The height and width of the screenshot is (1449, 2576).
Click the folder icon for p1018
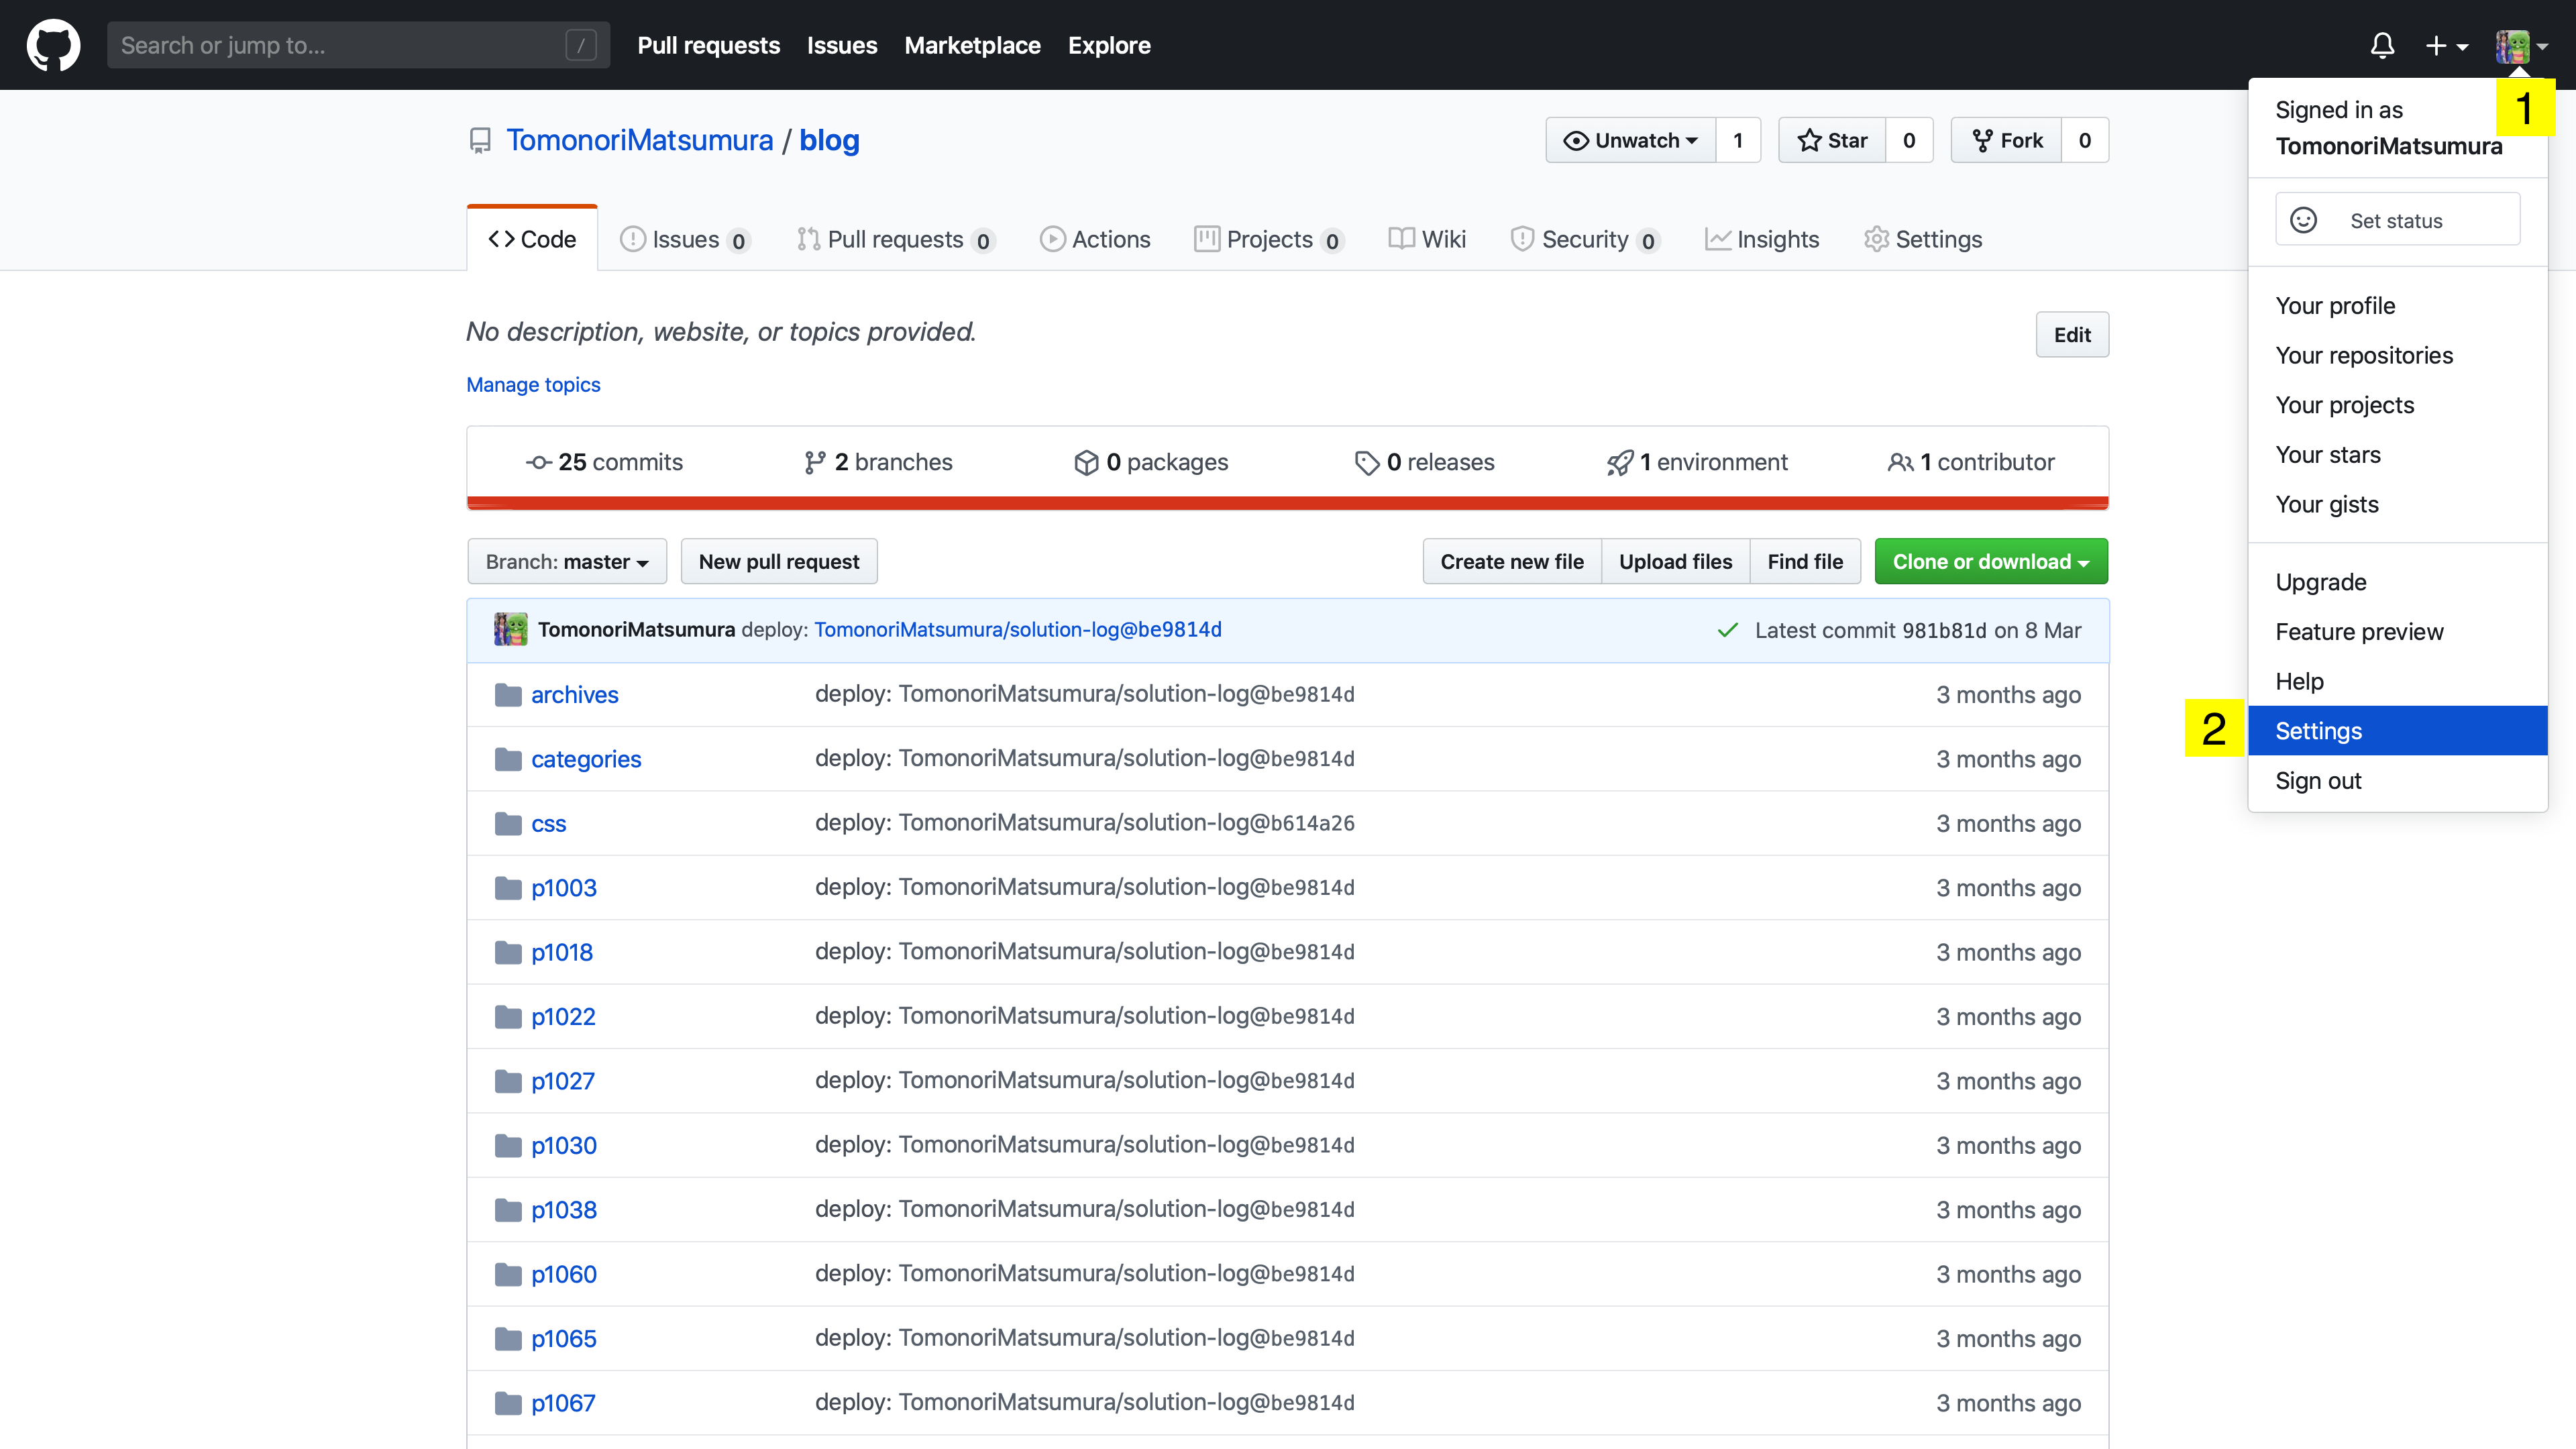pos(508,952)
